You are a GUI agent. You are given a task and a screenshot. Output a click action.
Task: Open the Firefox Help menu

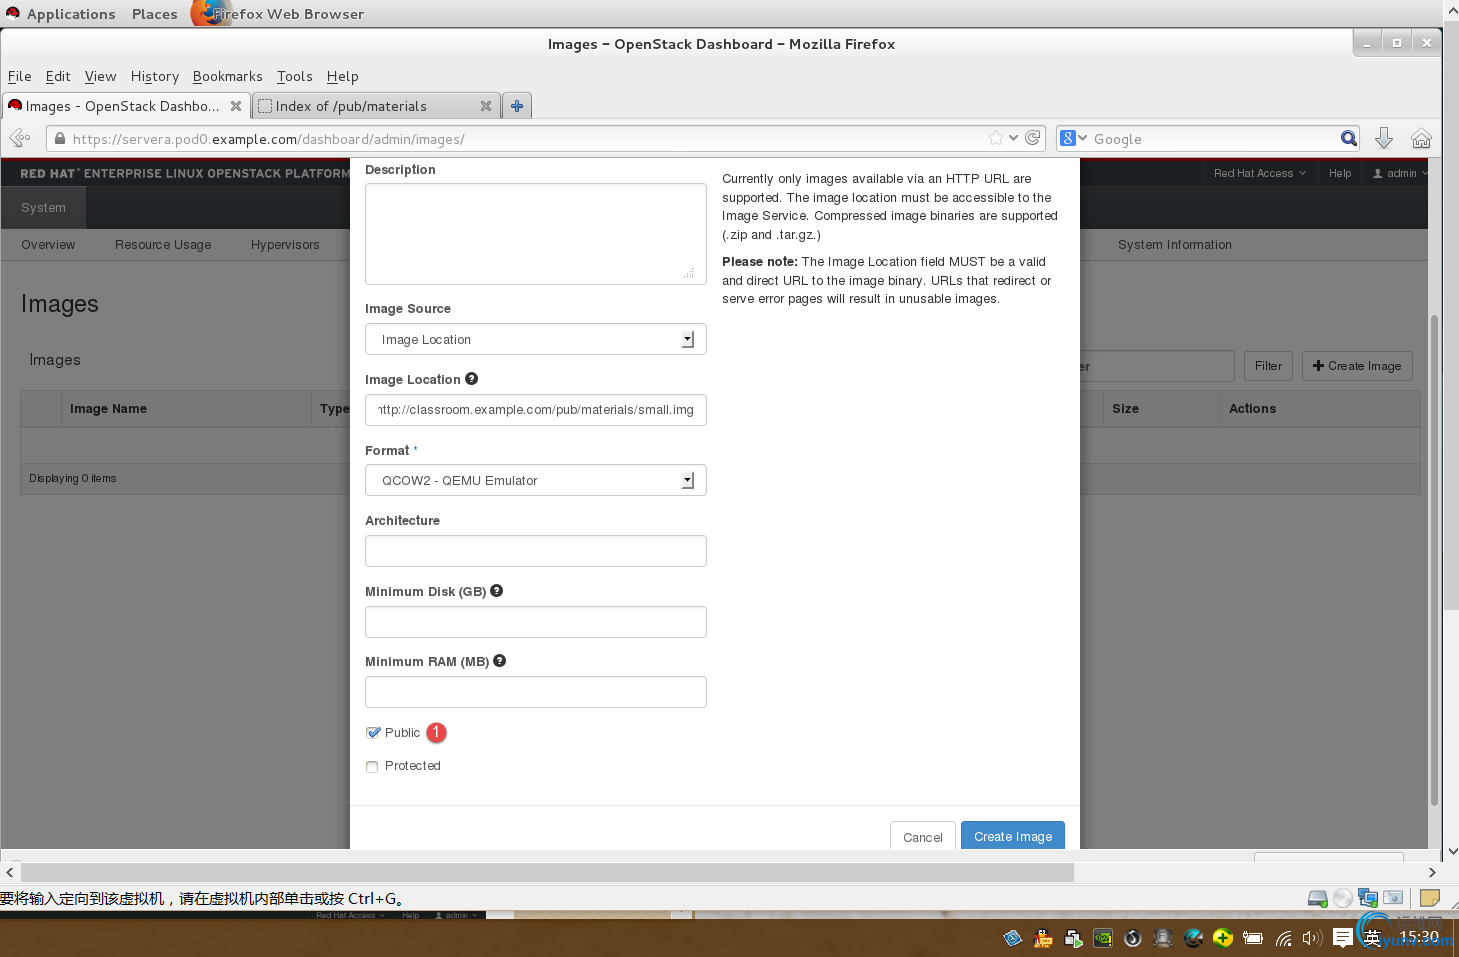click(342, 76)
